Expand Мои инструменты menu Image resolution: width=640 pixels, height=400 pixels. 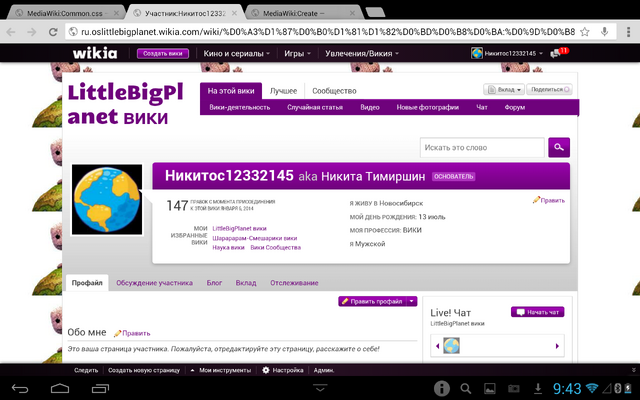click(x=221, y=370)
